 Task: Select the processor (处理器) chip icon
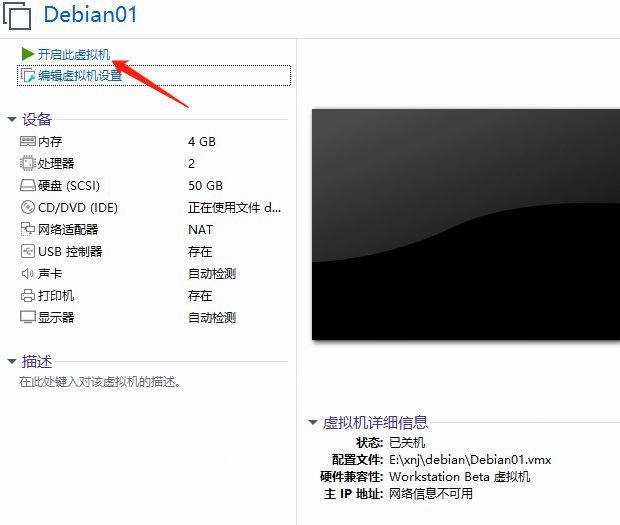point(28,164)
